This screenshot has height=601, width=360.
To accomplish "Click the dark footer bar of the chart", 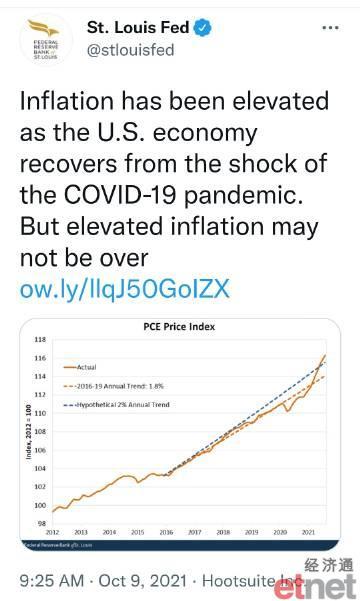I will pos(180,545).
